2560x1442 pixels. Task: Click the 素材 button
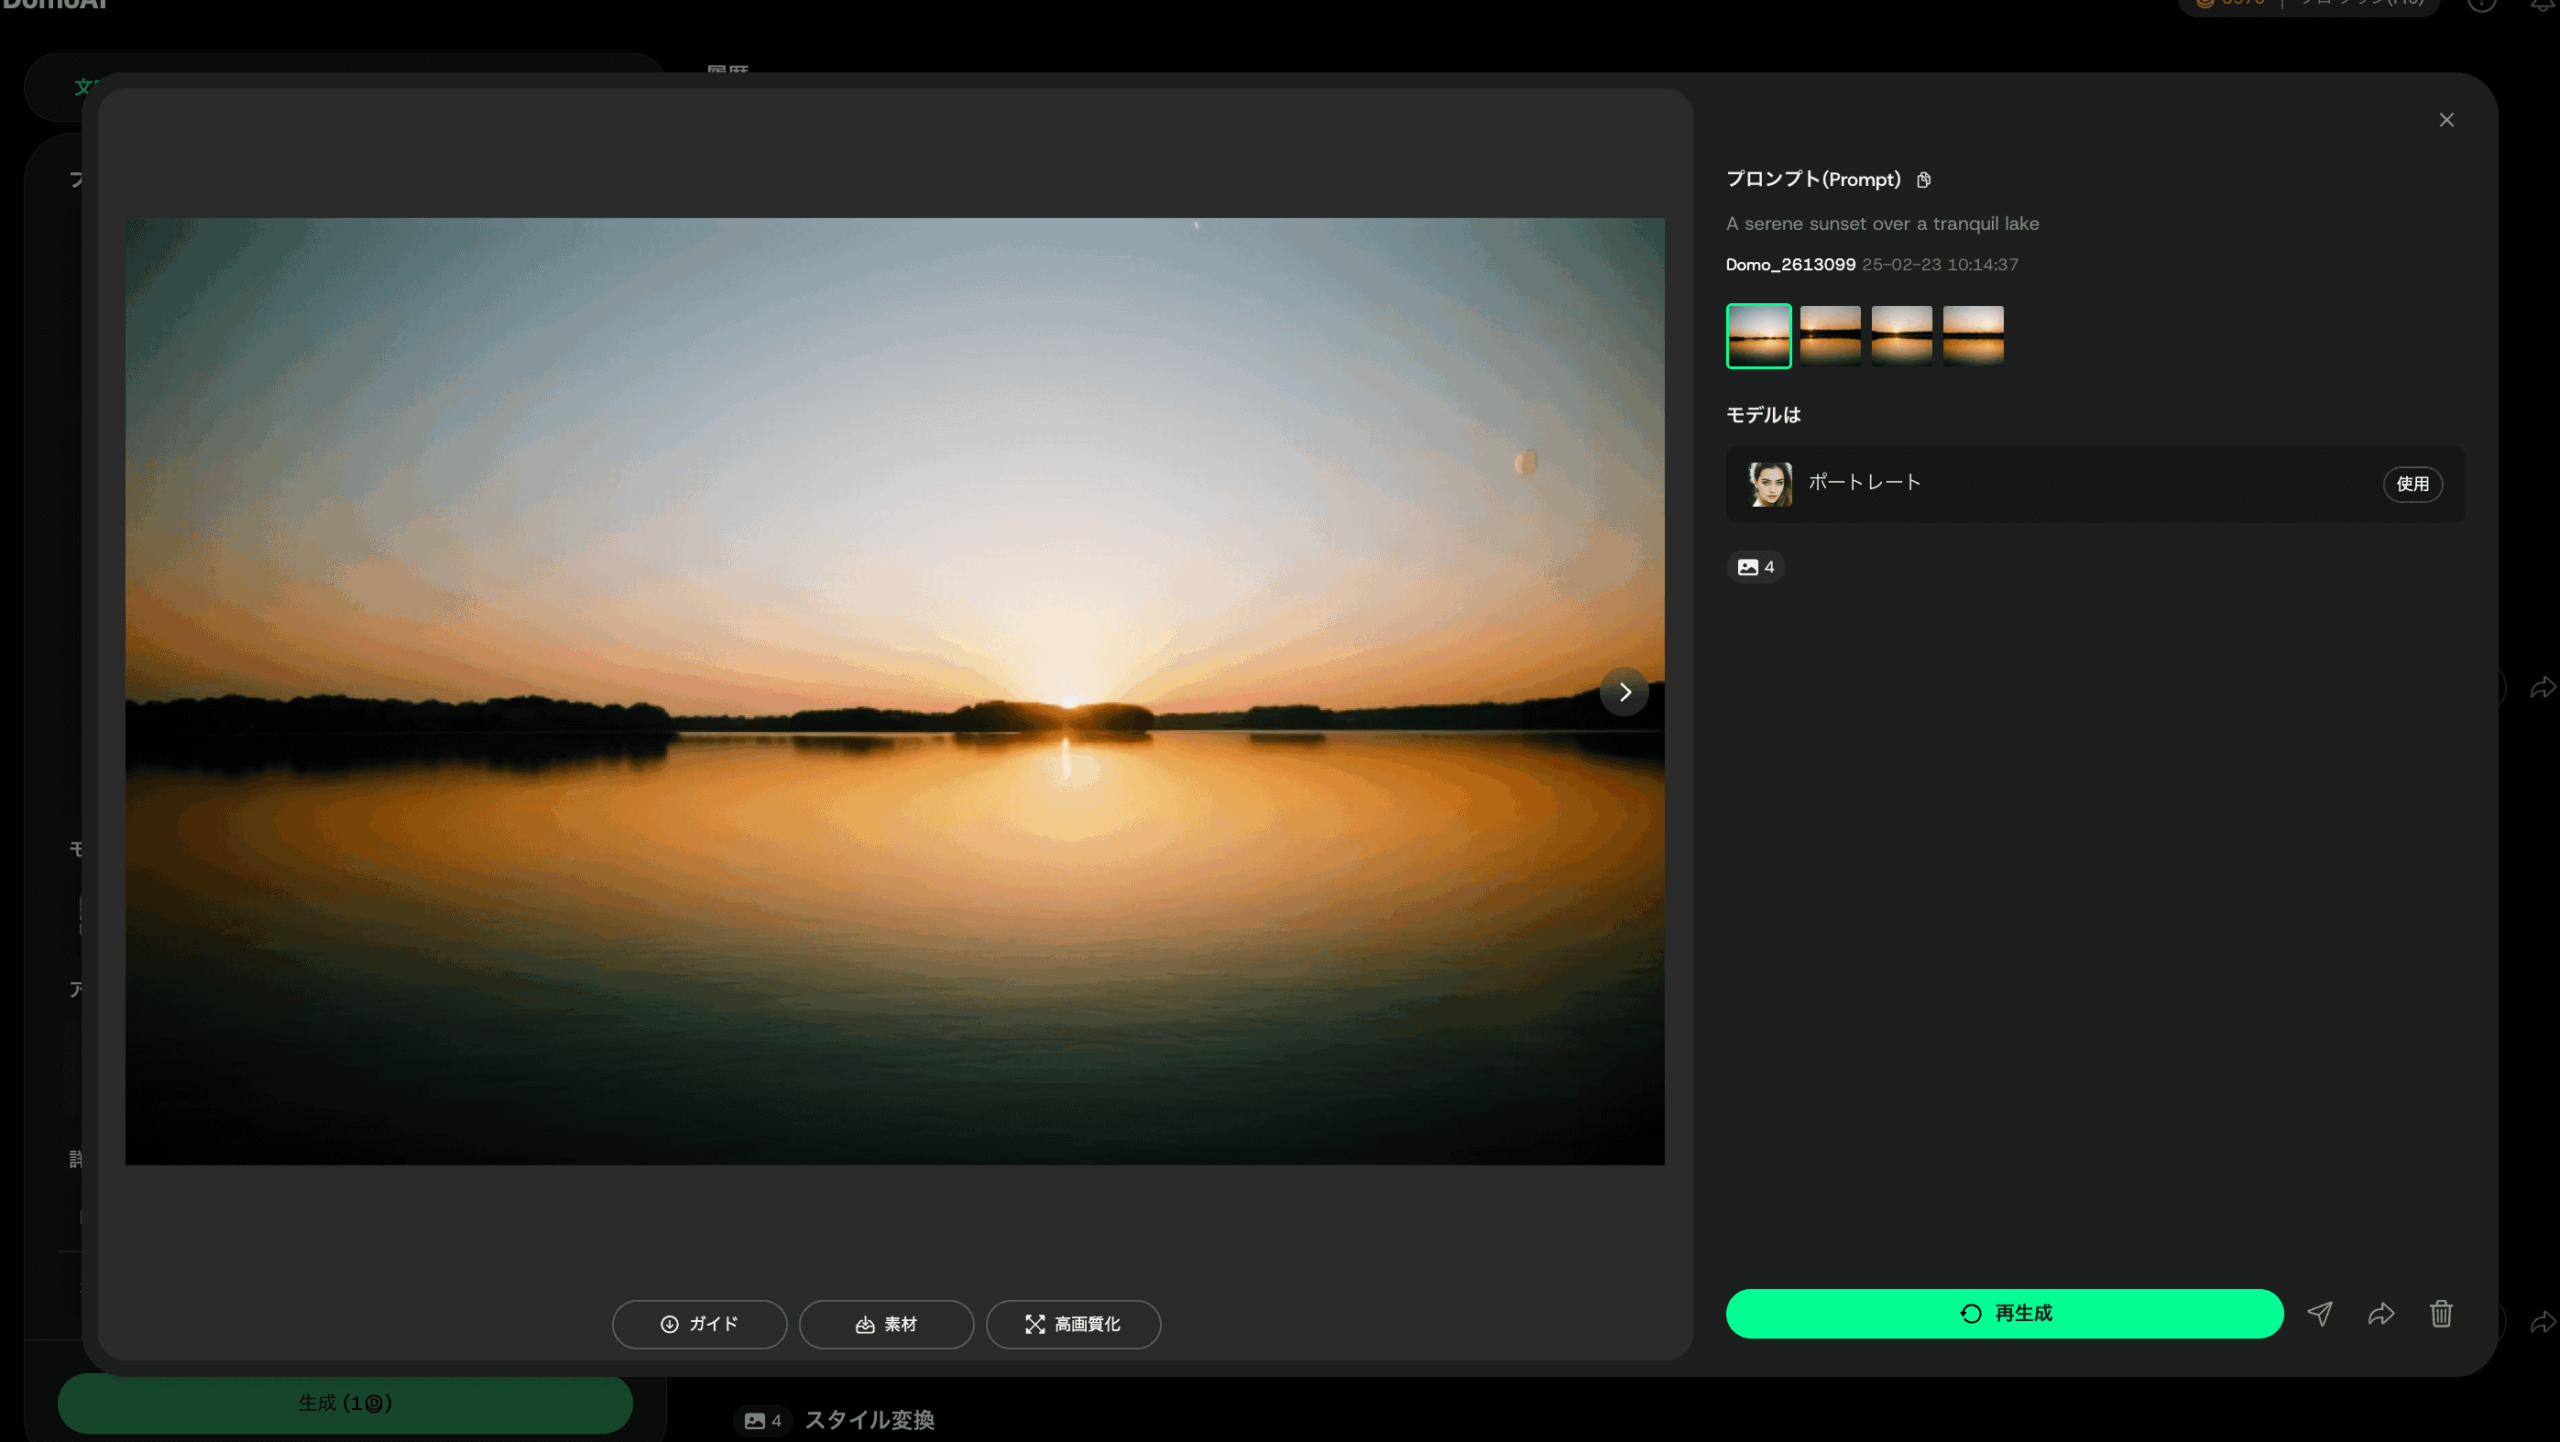click(x=886, y=1324)
